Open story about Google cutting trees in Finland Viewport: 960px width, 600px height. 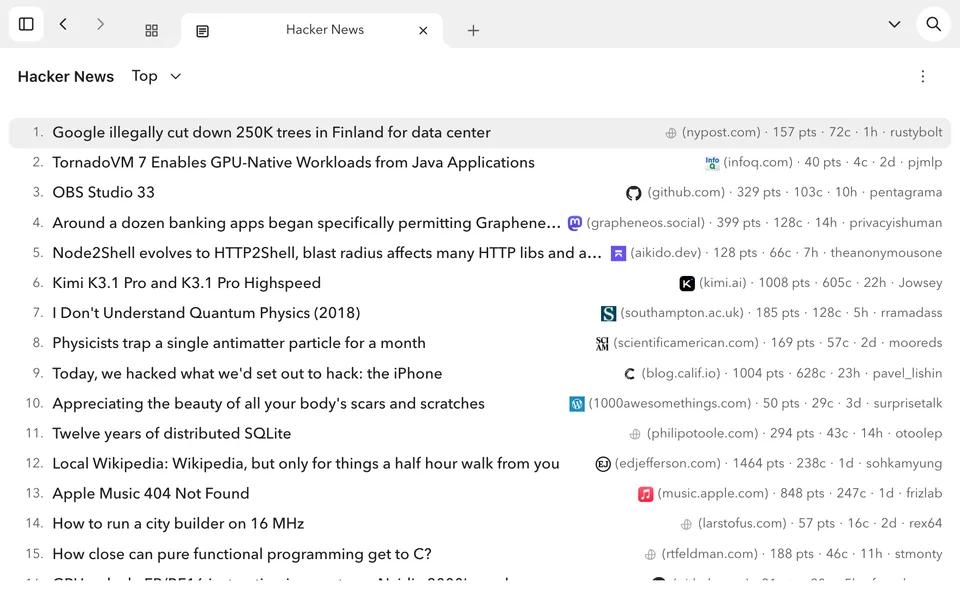click(x=271, y=132)
